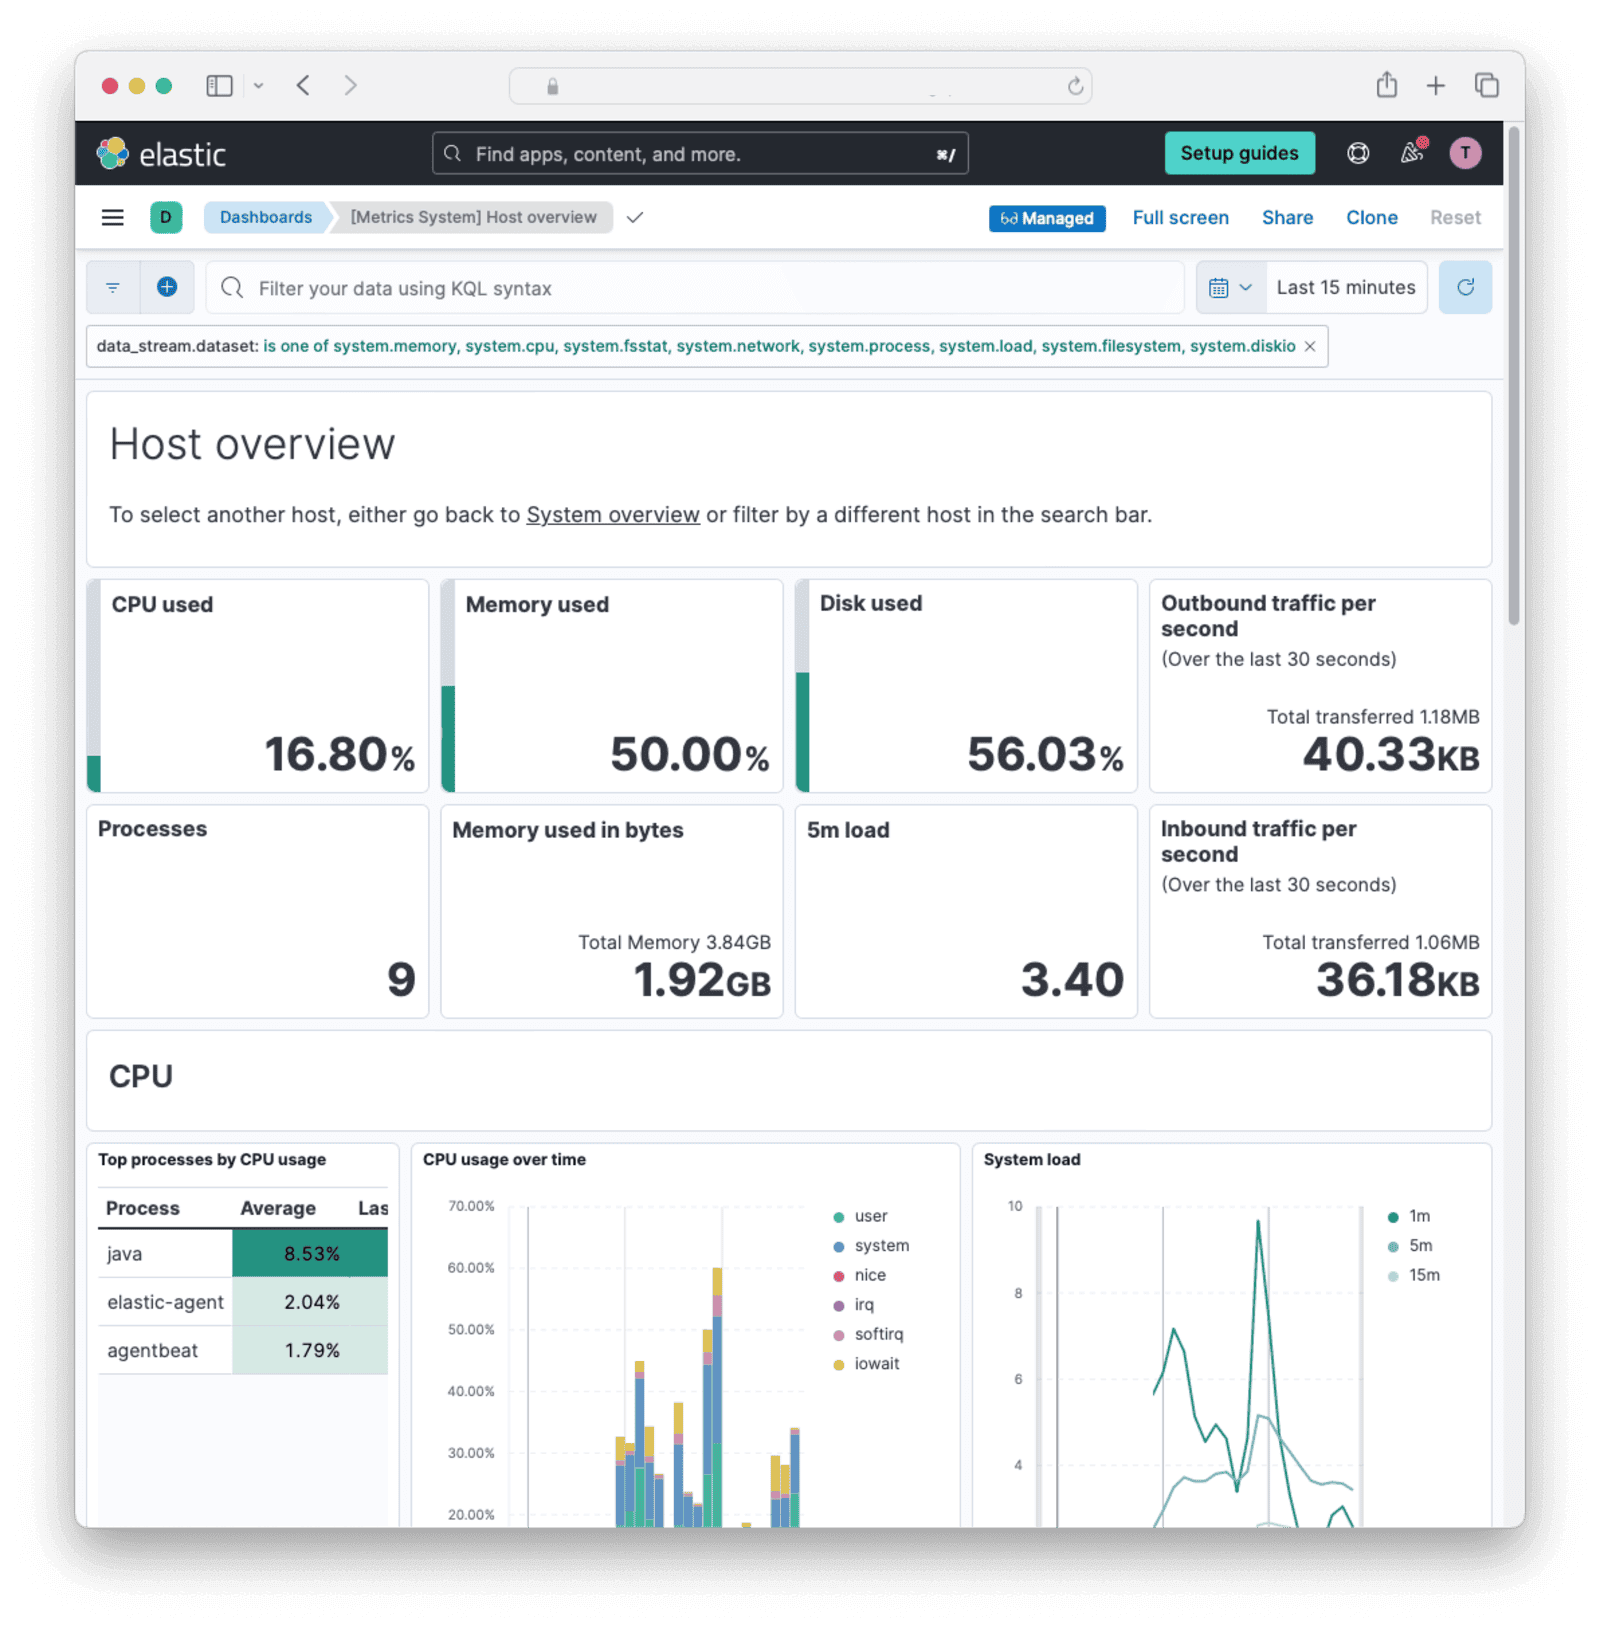
Task: Sort table by Average column
Action: (278, 1208)
